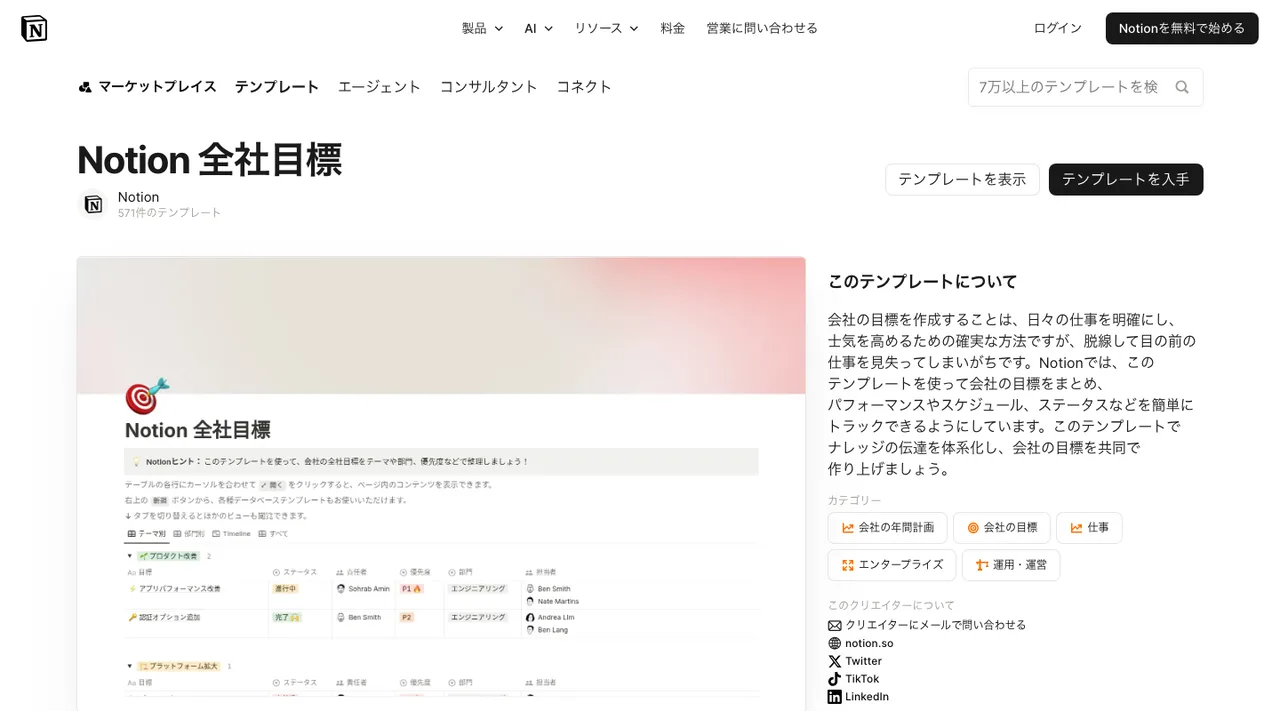Switch to コンサルタント tab
Screen dimensions: 1280x711
pyautogui.click(x=489, y=87)
